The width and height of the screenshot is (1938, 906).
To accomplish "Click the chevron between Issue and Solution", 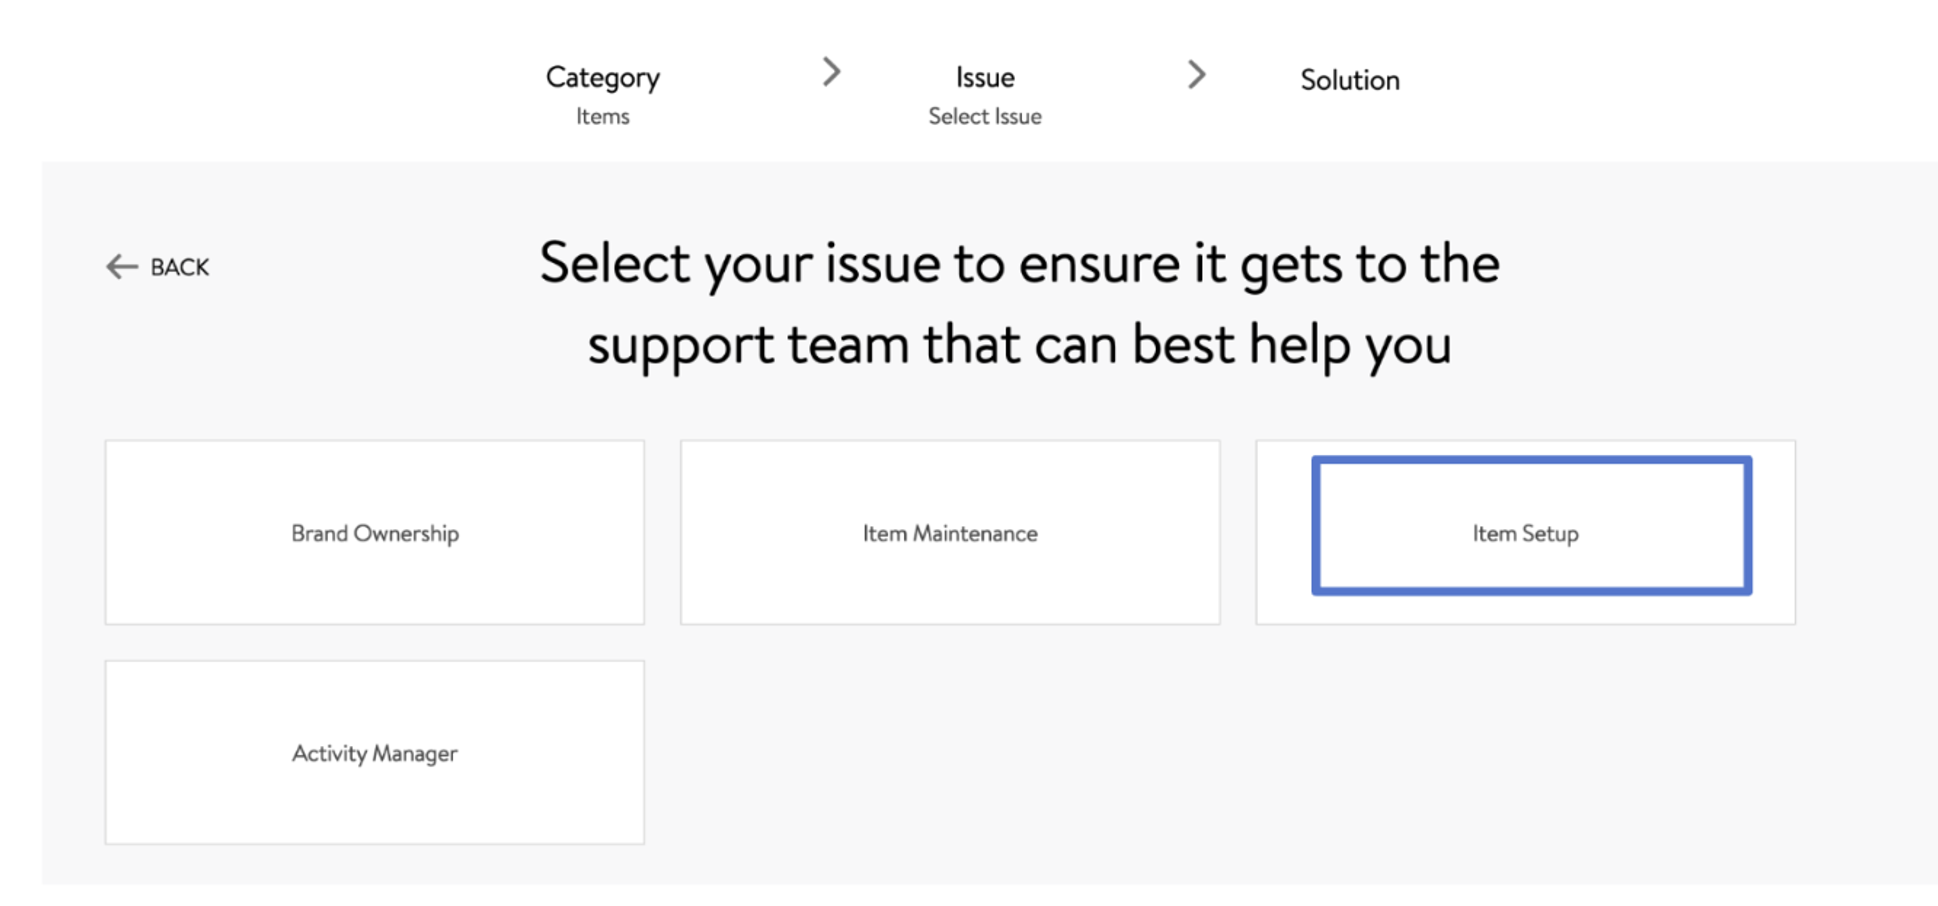I will pyautogui.click(x=1196, y=75).
